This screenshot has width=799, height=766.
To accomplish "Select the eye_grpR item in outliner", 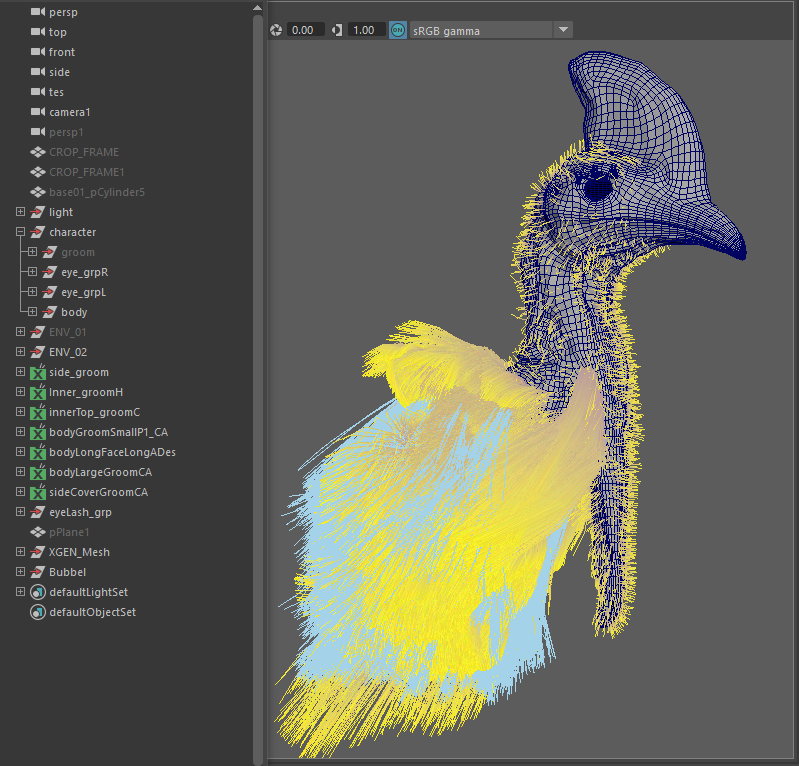I will (x=84, y=272).
